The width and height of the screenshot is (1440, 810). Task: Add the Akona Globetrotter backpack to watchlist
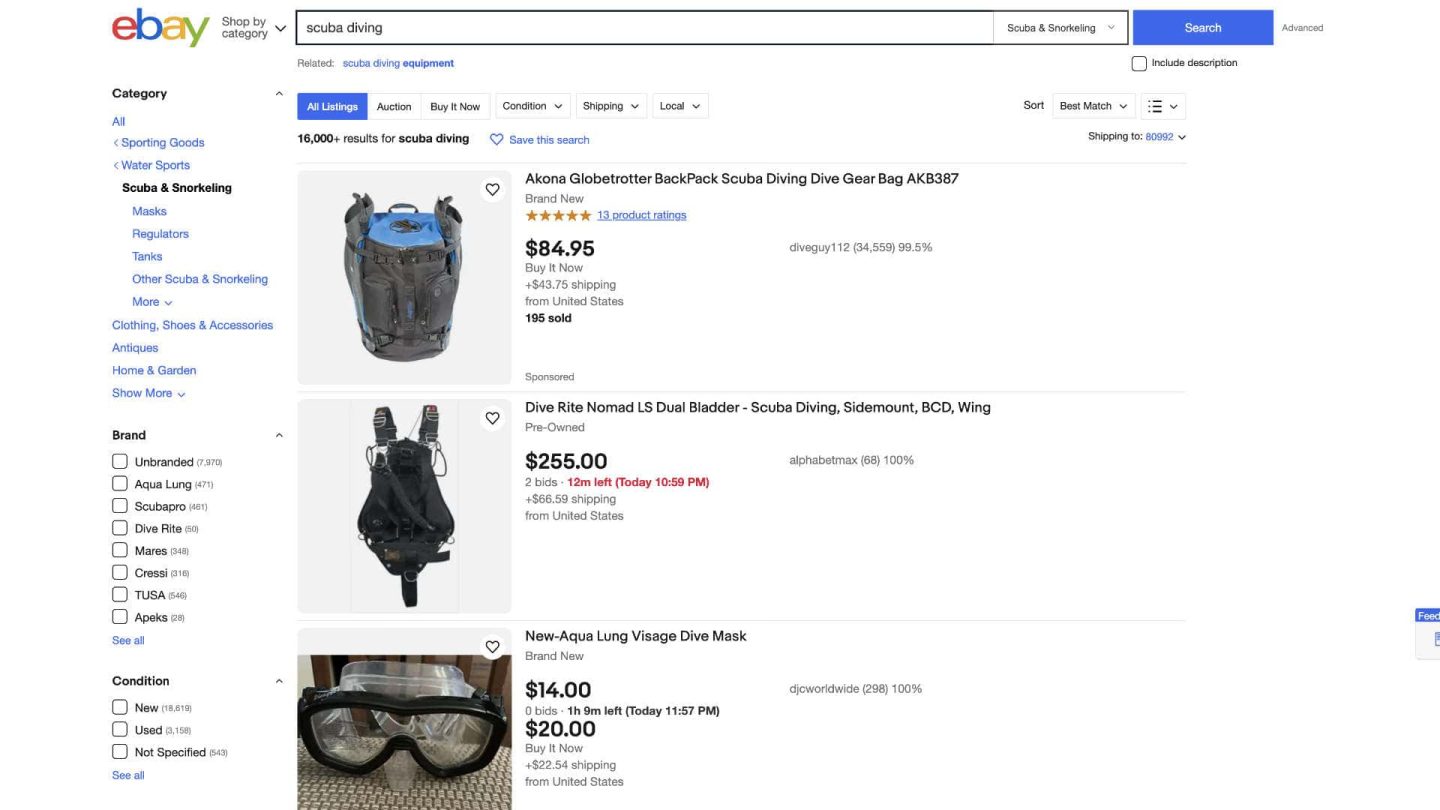492,189
